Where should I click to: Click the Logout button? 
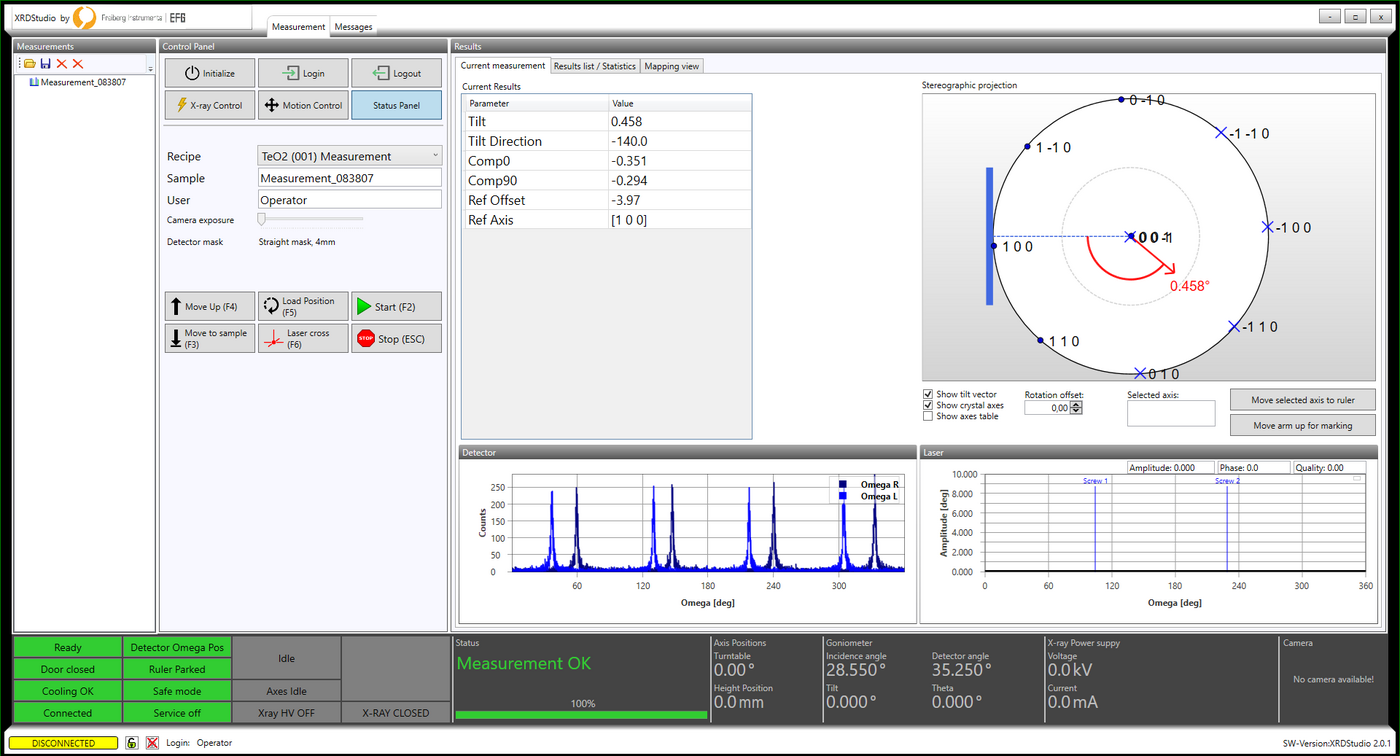click(396, 73)
